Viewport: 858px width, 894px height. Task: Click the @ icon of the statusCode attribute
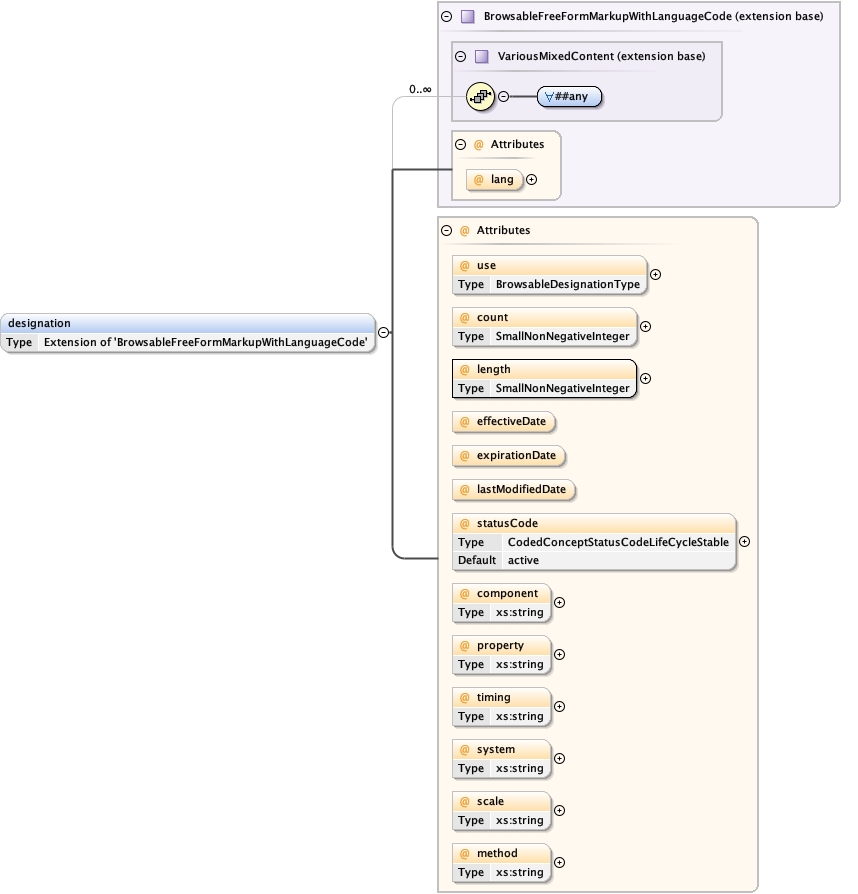465,524
